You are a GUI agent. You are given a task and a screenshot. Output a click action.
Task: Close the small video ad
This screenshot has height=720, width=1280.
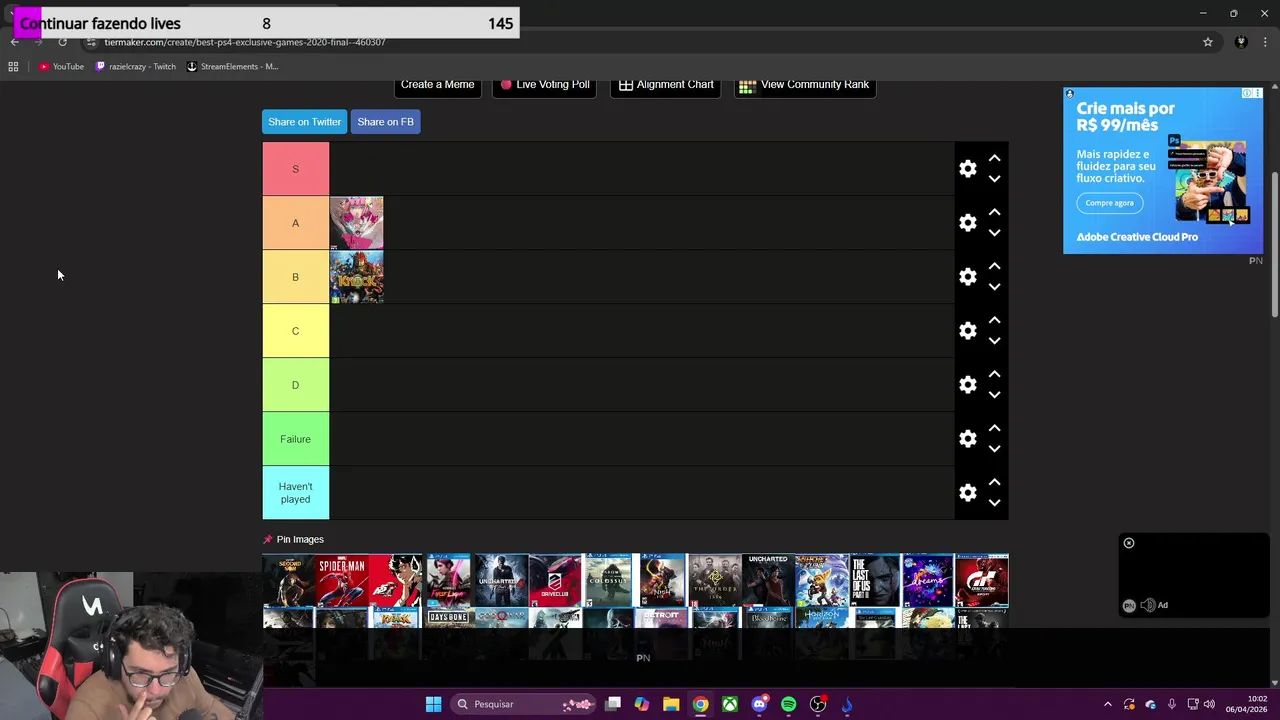click(1129, 543)
